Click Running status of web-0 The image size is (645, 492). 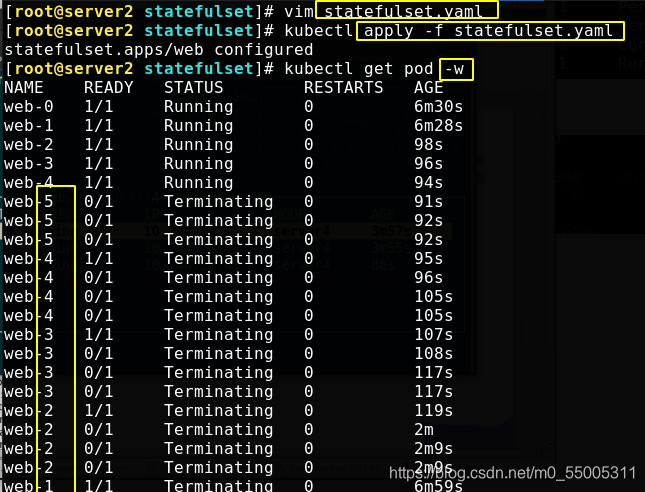pyautogui.click(x=198, y=107)
